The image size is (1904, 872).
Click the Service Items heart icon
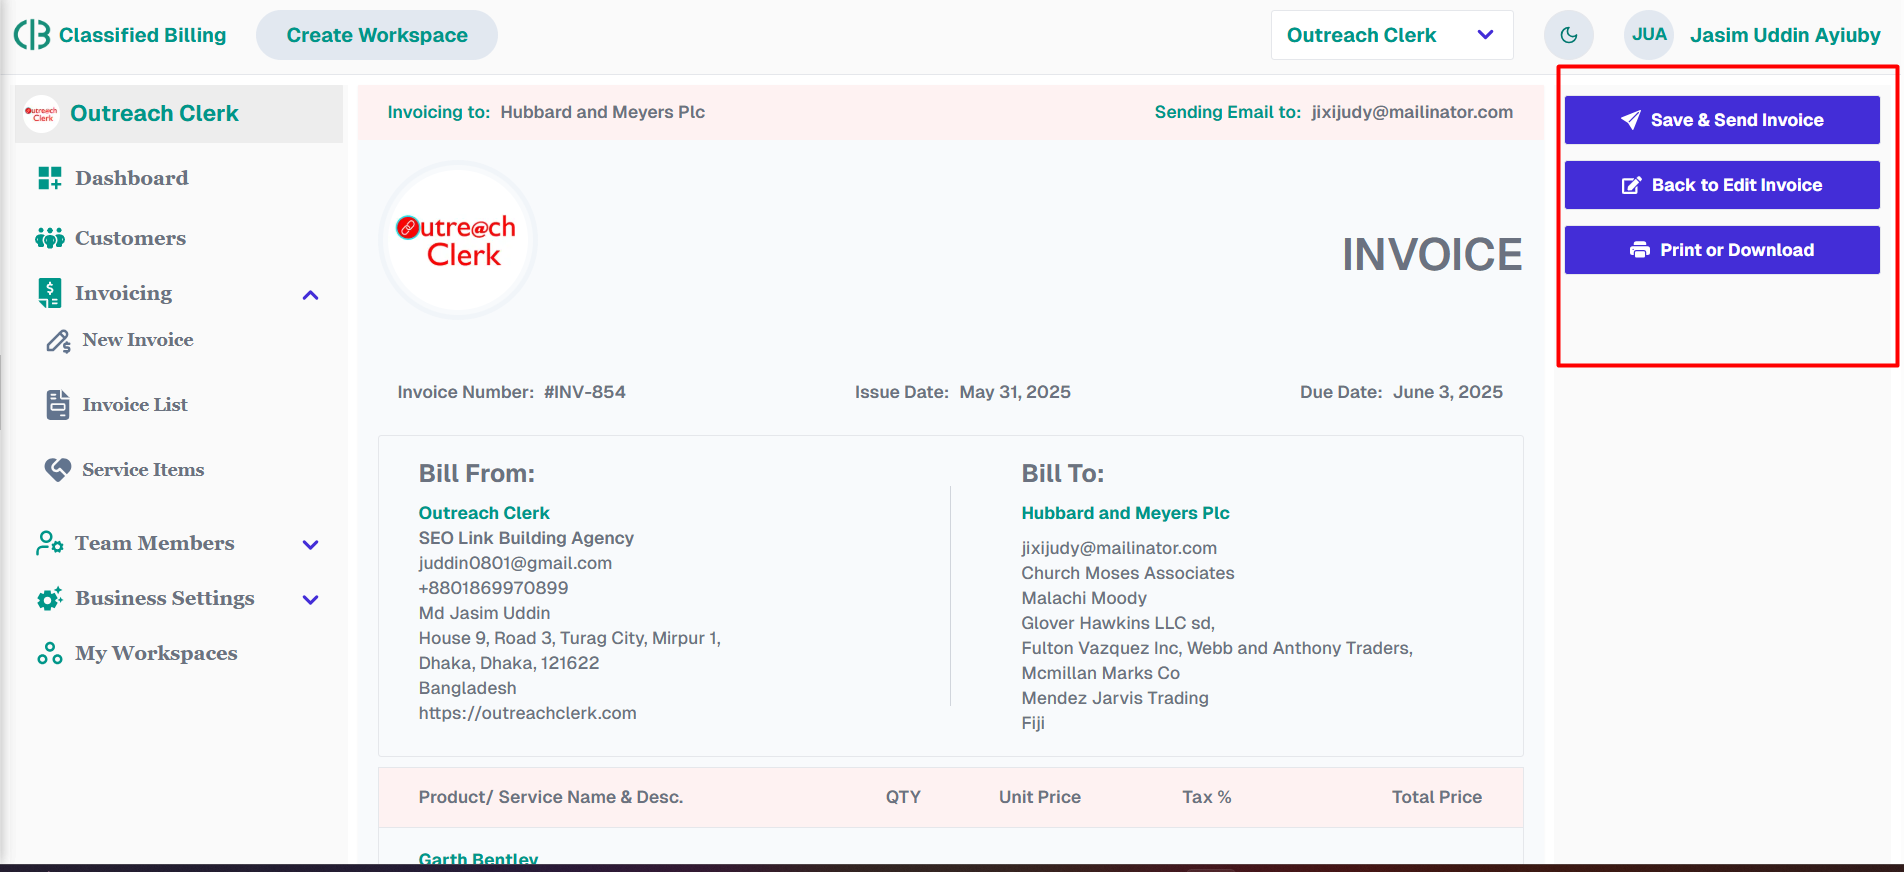coord(58,469)
